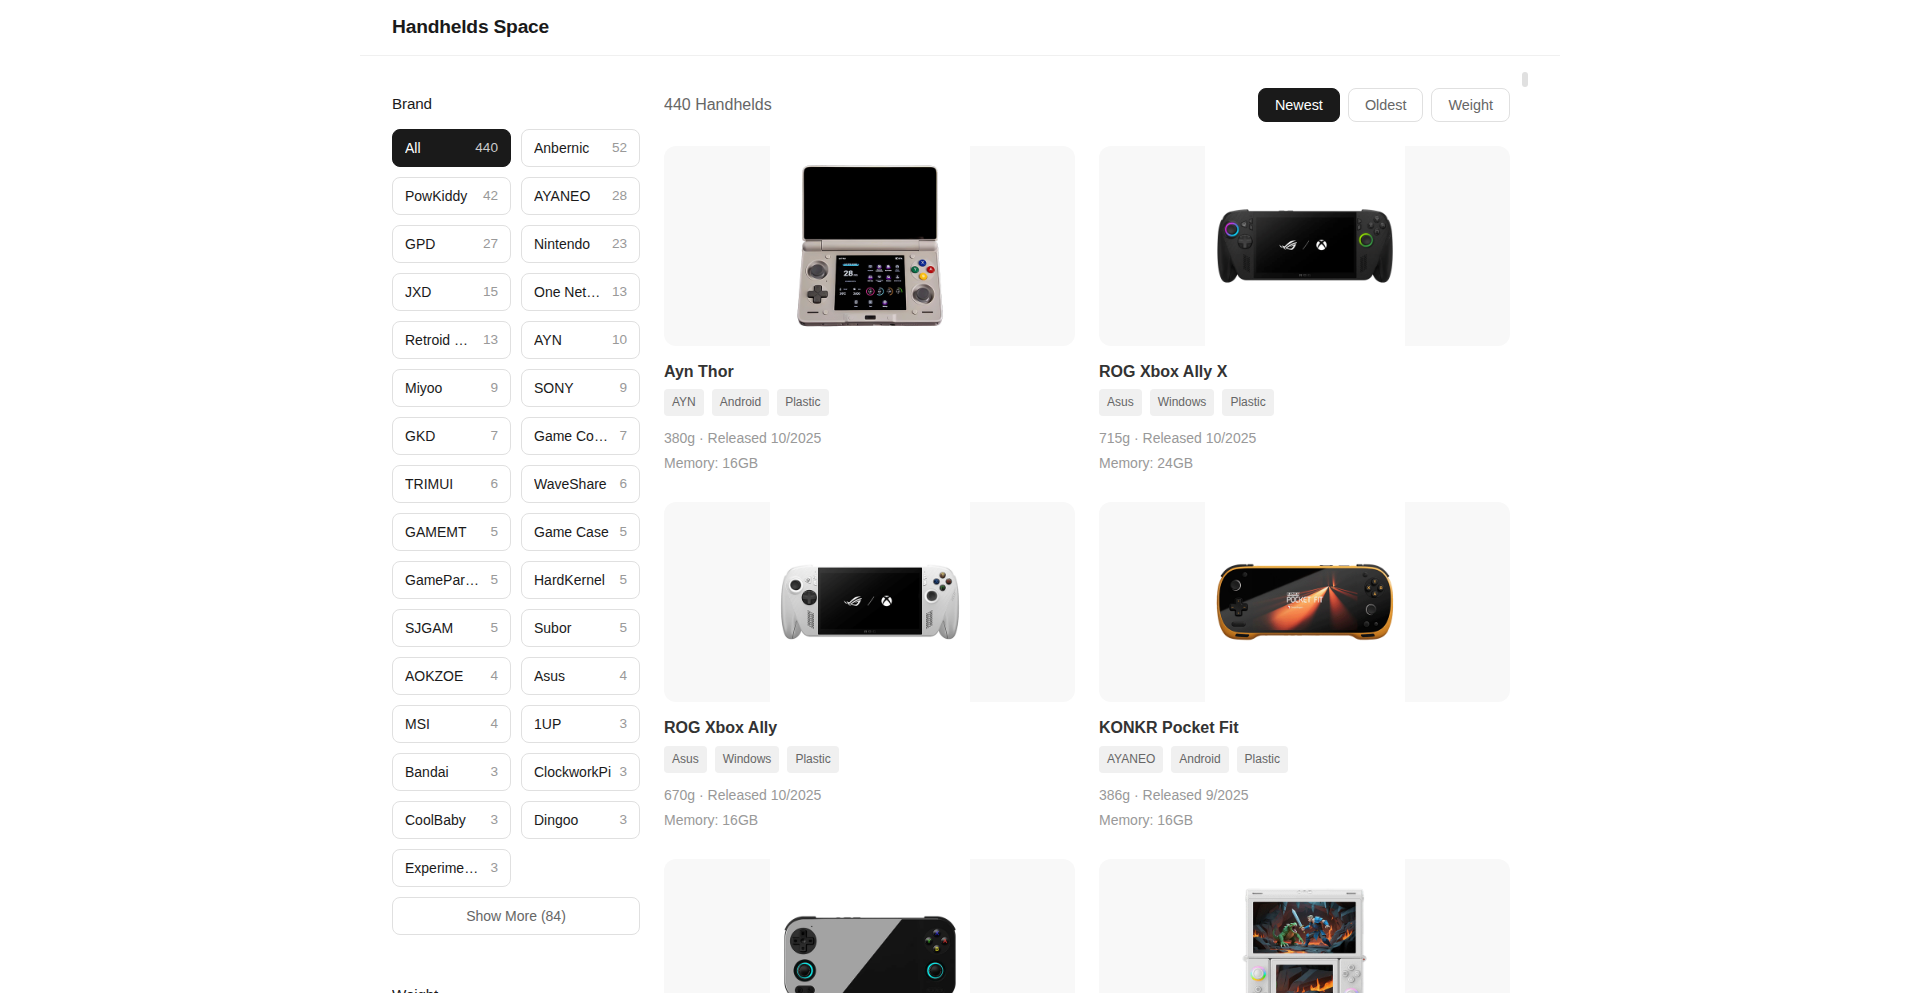Viewport: 1920px width, 993px height.
Task: Go to Handhelds Space home title
Action: tap(470, 27)
